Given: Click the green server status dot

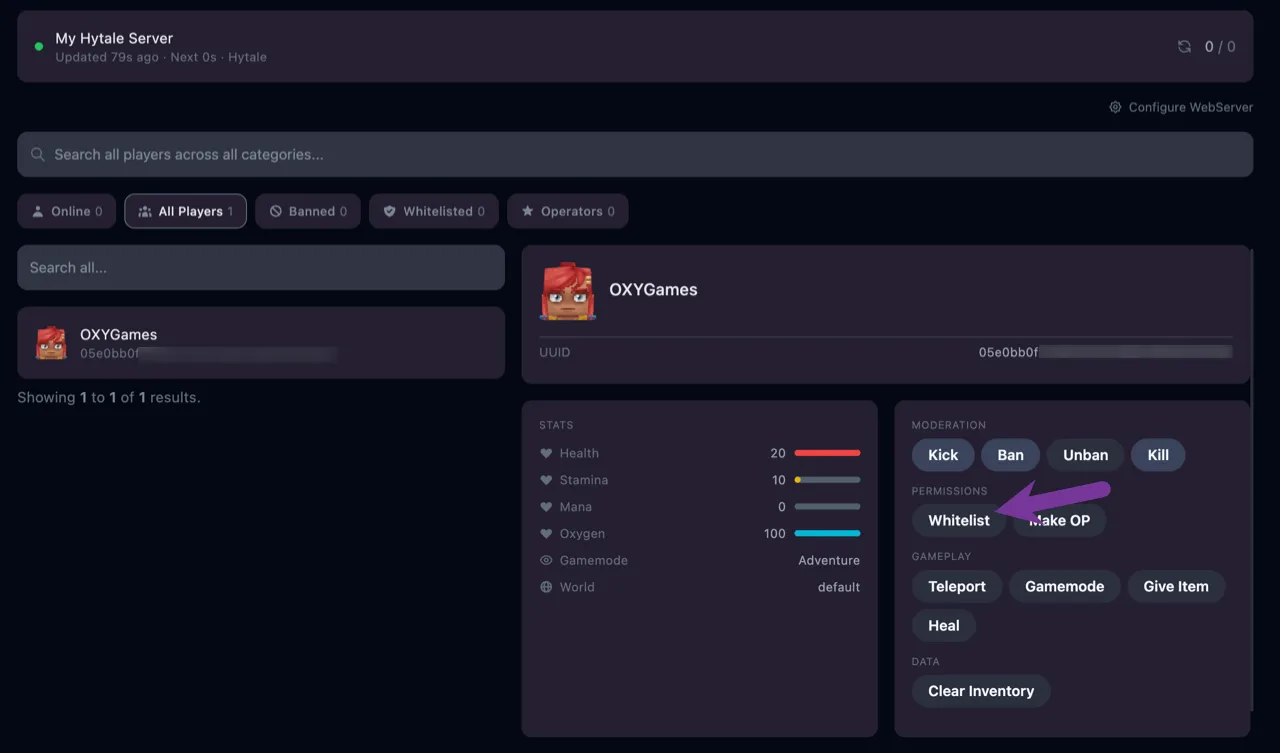Looking at the screenshot, I should 39,47.
